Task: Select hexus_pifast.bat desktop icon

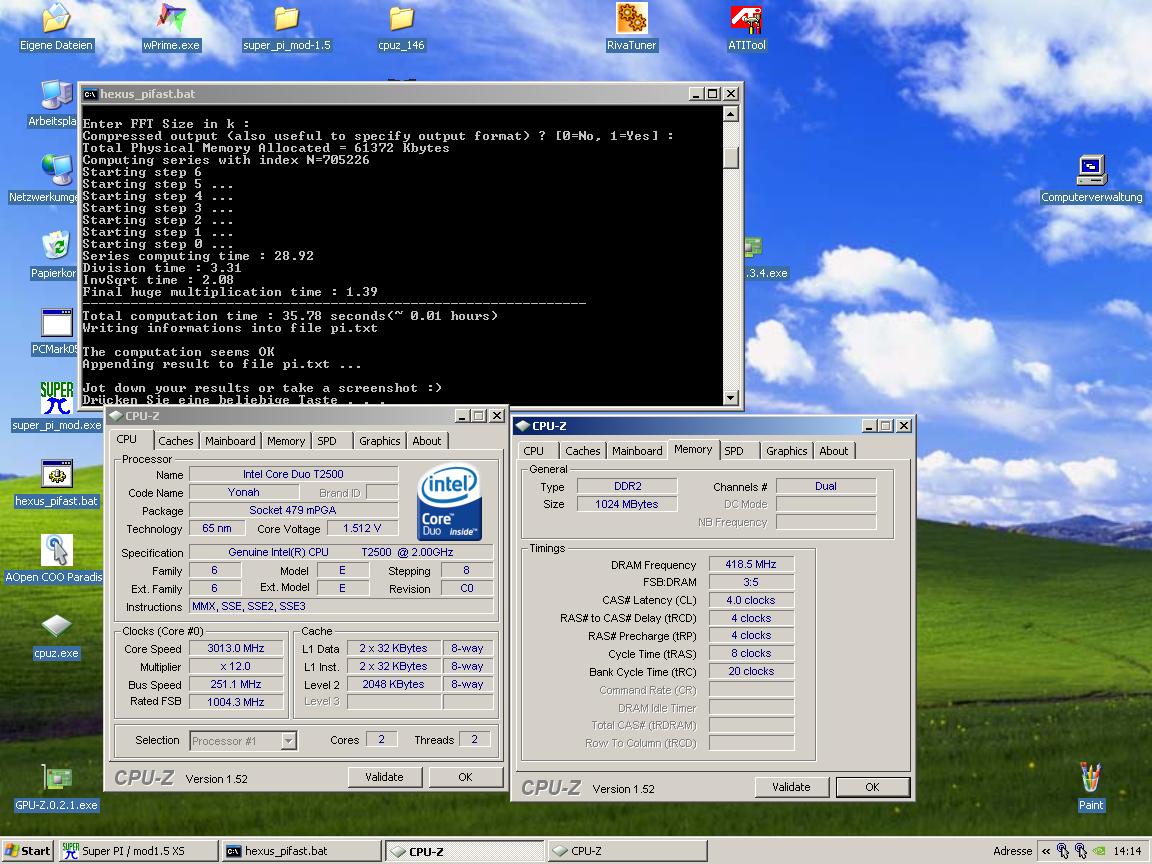Action: coord(56,475)
